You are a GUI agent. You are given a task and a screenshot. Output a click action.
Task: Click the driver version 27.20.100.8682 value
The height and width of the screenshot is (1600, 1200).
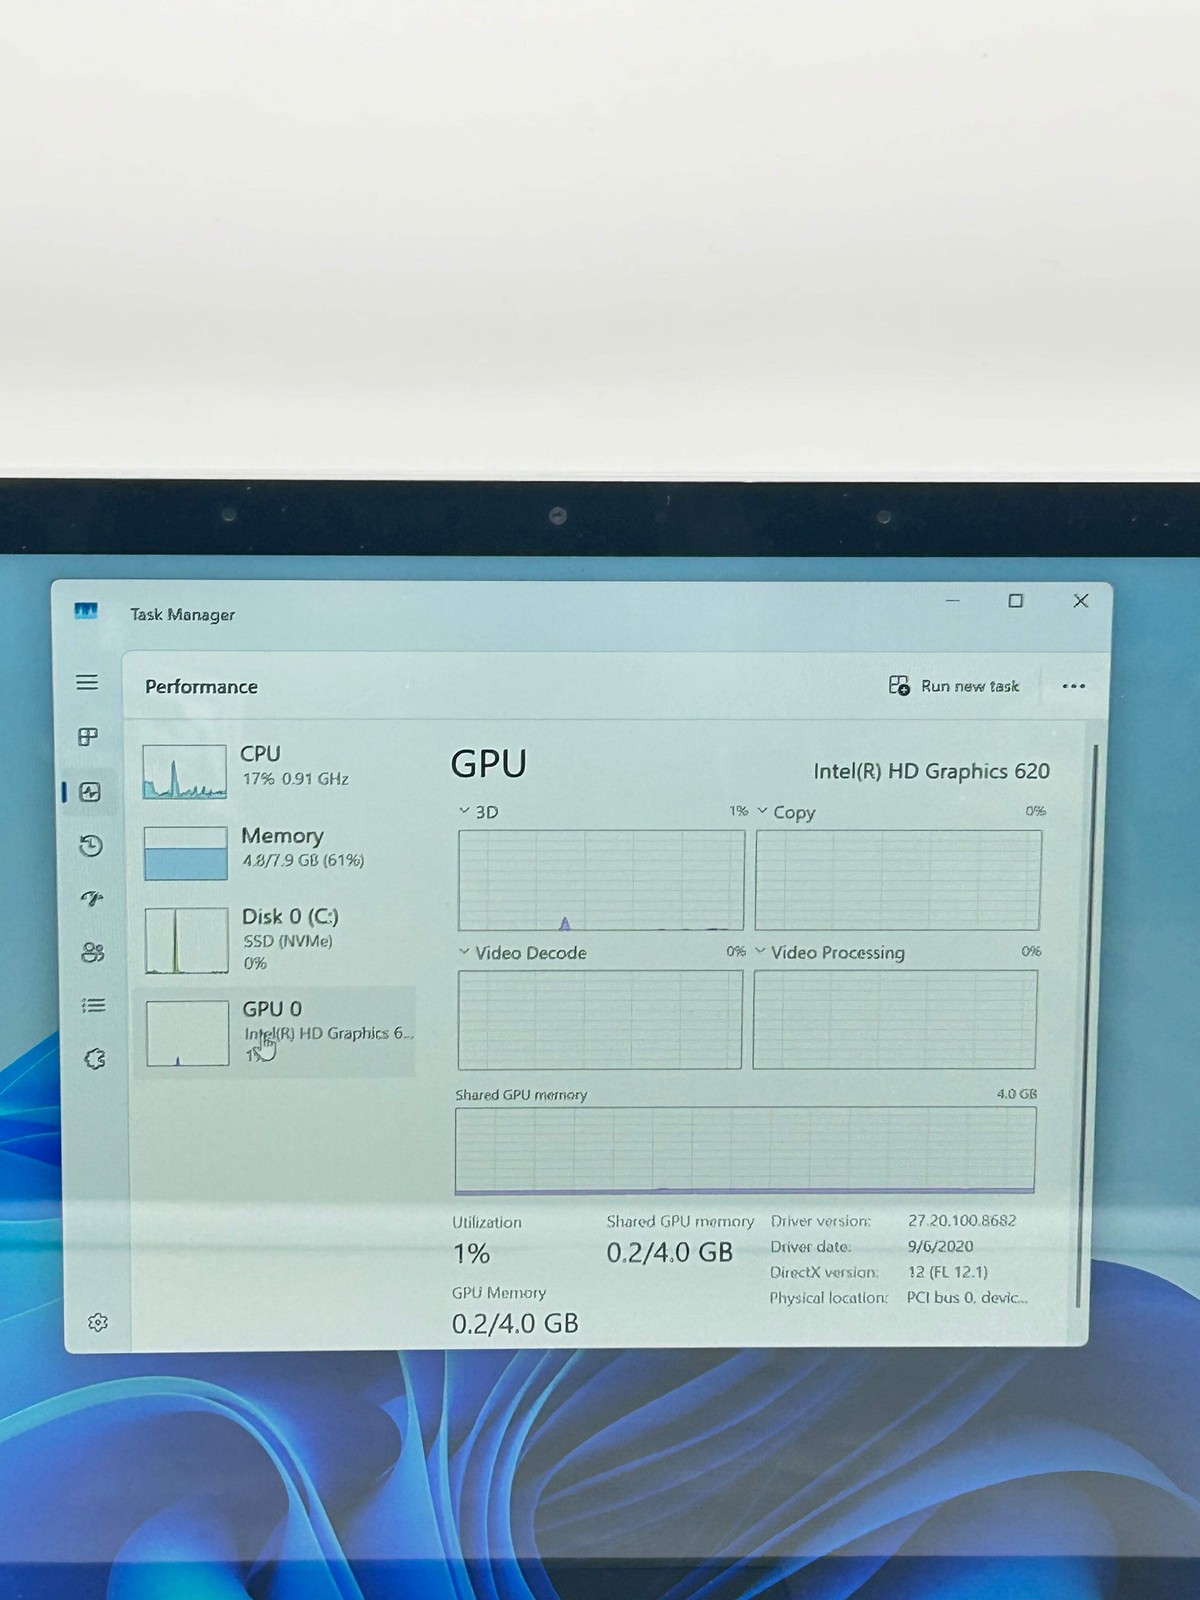(x=962, y=1221)
